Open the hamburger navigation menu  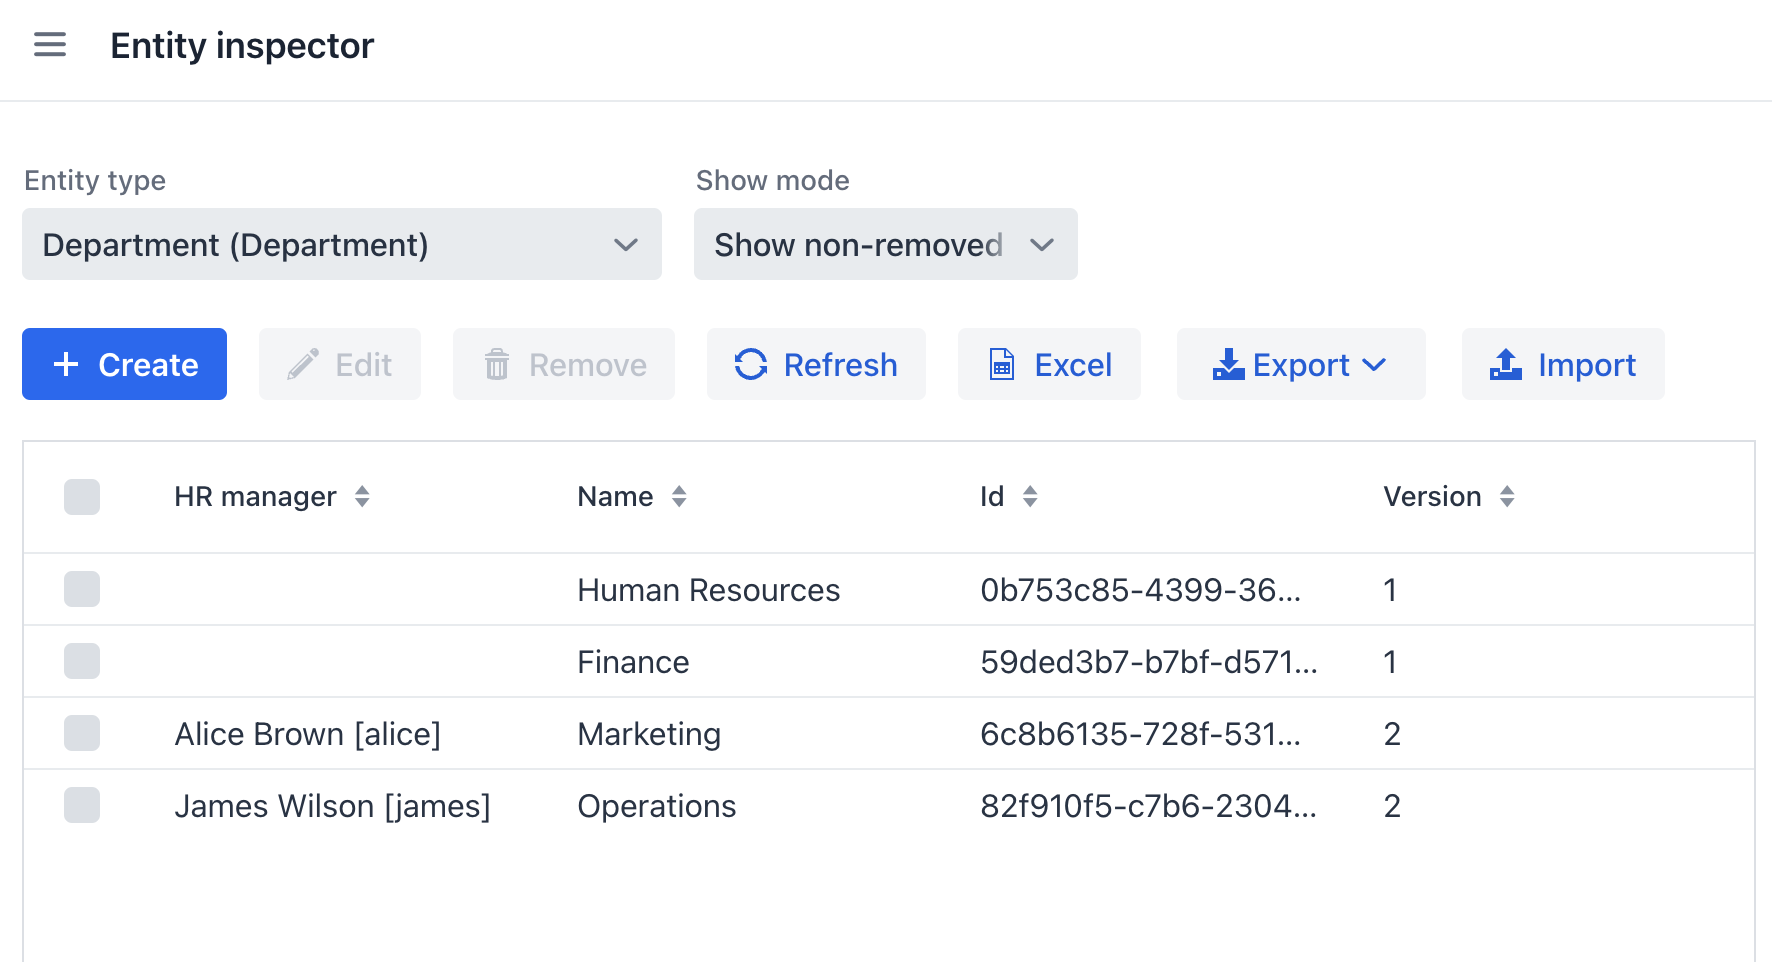(50, 45)
